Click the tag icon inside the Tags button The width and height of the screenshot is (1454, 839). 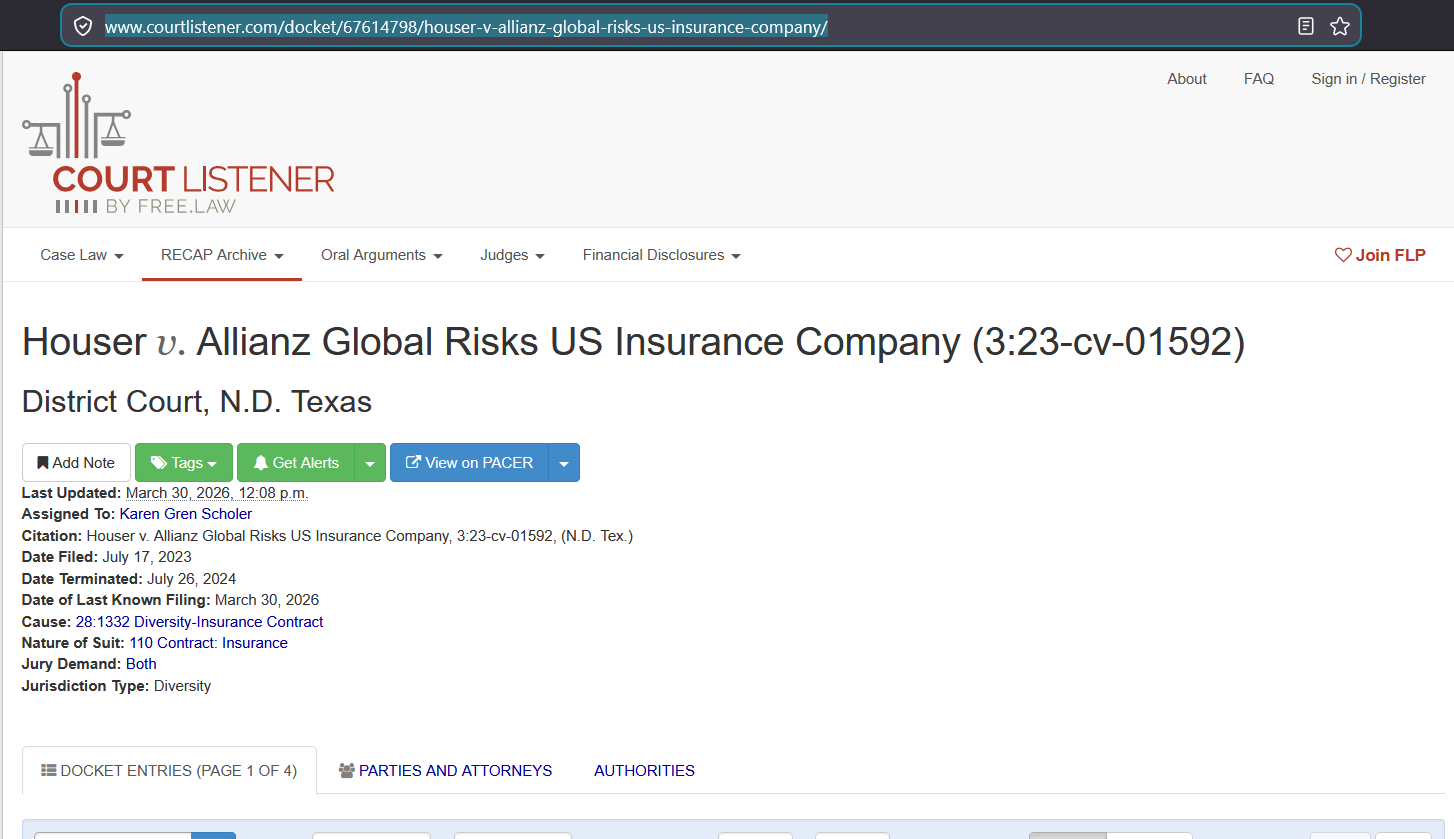159,462
